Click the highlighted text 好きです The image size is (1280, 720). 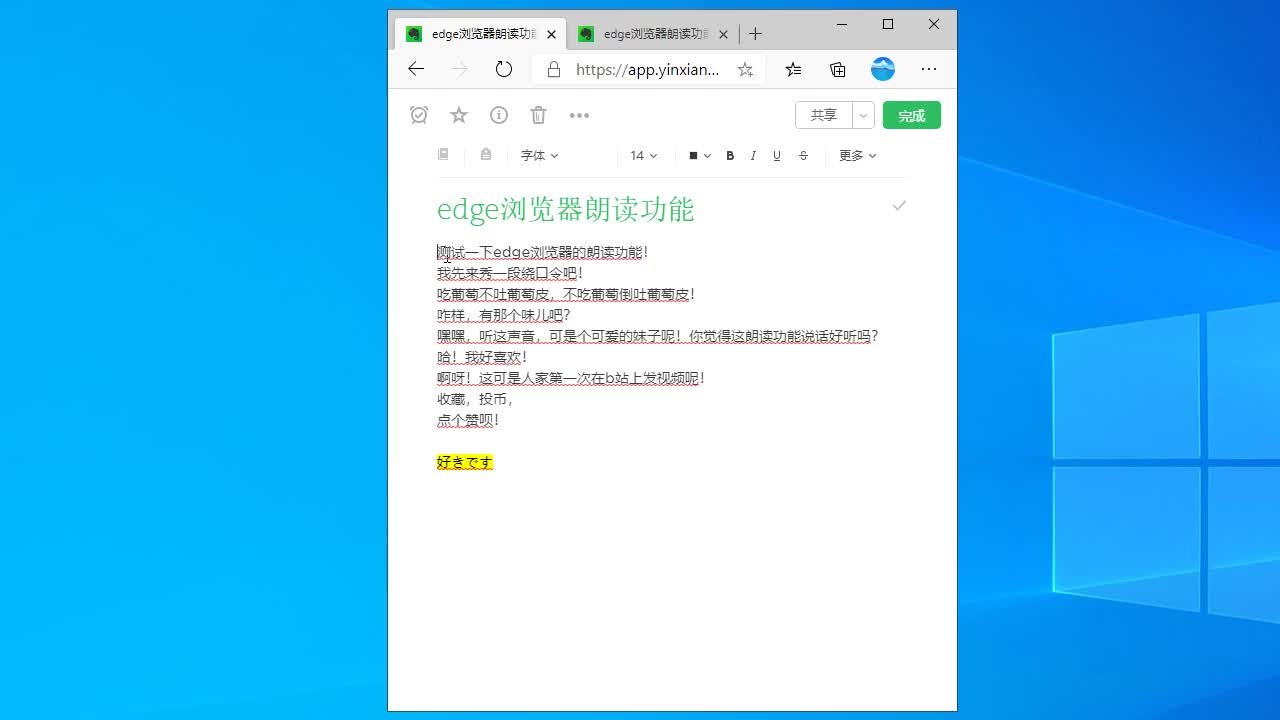click(465, 462)
